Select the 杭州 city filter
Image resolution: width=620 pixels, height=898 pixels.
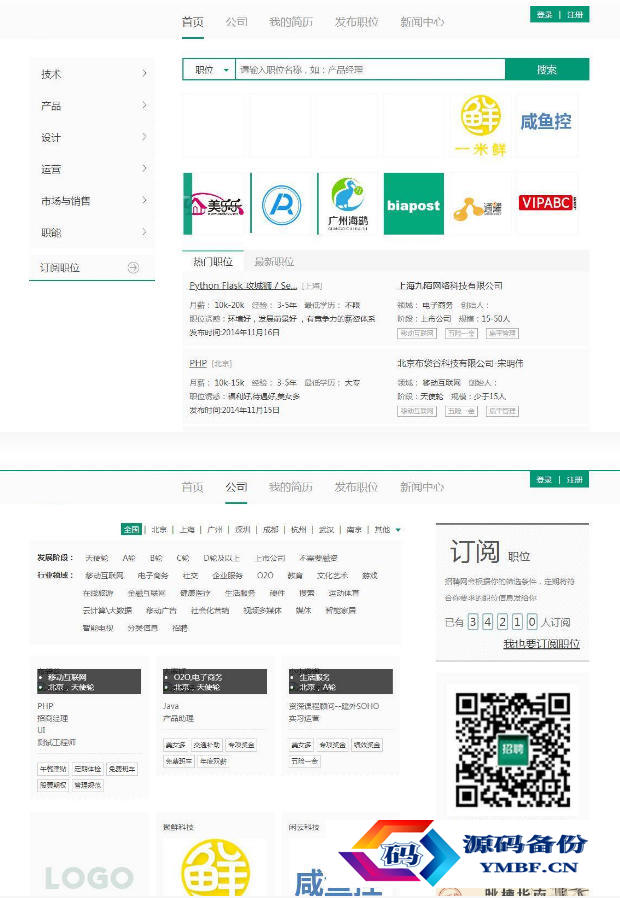298,529
